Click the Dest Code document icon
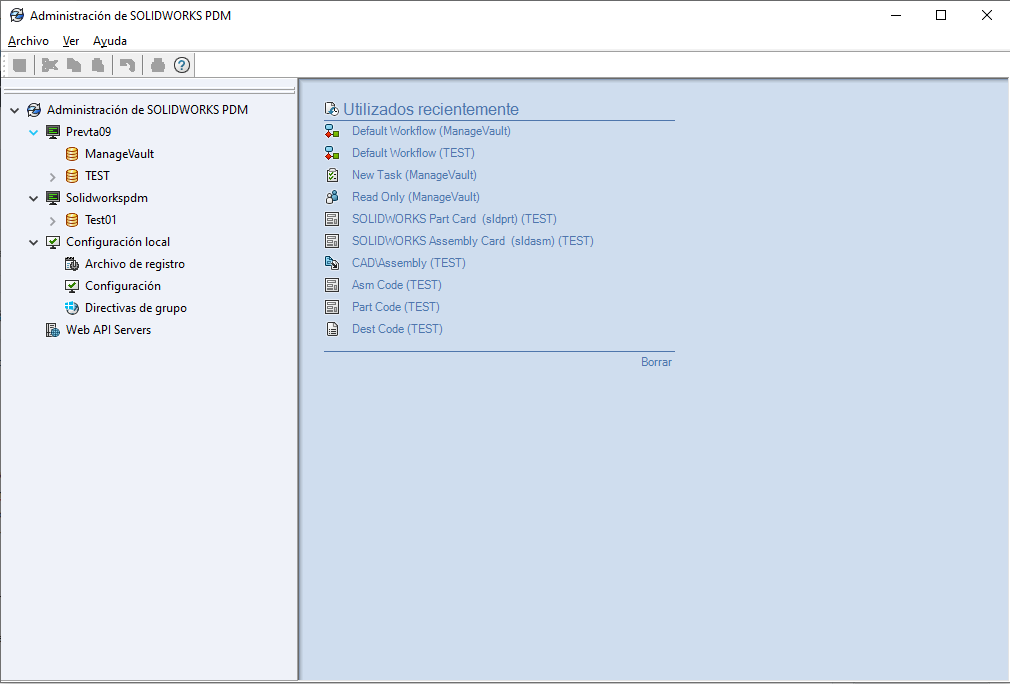The height and width of the screenshot is (684, 1010). (x=332, y=329)
